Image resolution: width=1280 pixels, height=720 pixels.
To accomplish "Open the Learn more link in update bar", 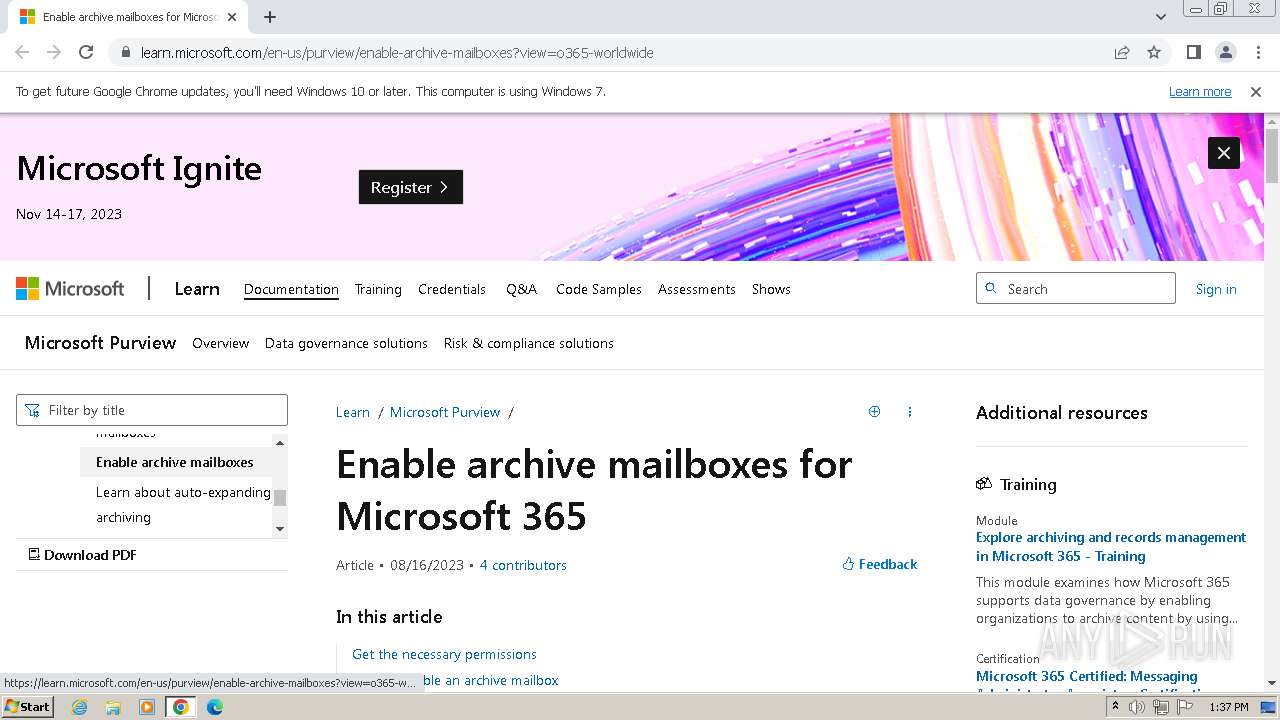I will pyautogui.click(x=1200, y=91).
